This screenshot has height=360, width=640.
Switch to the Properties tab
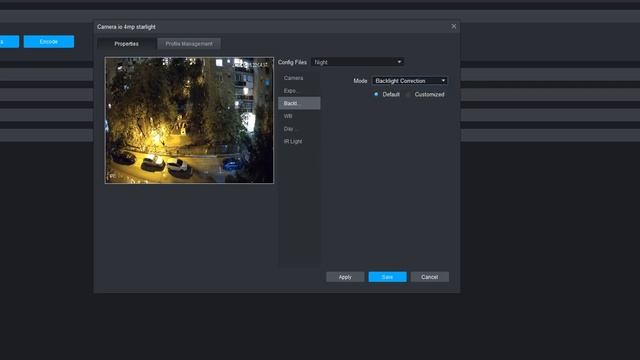click(x=127, y=44)
